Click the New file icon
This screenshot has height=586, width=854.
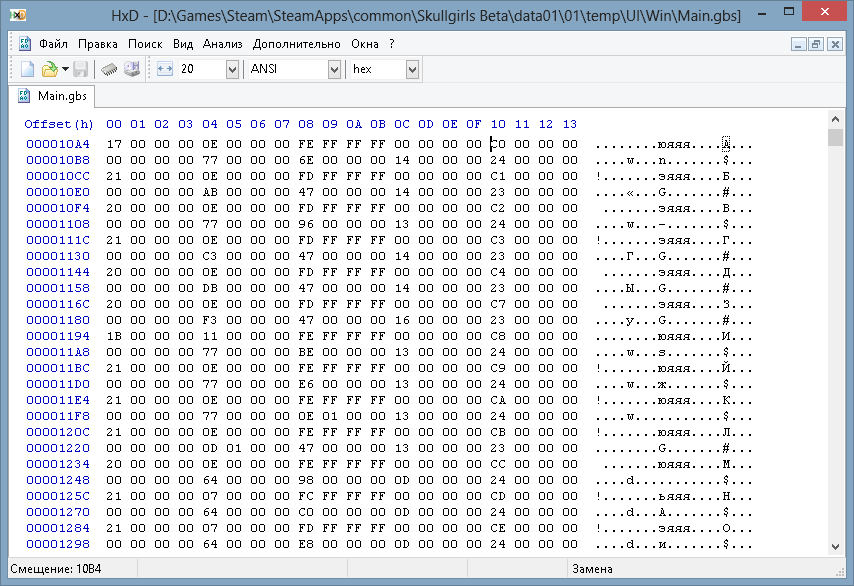(28, 69)
